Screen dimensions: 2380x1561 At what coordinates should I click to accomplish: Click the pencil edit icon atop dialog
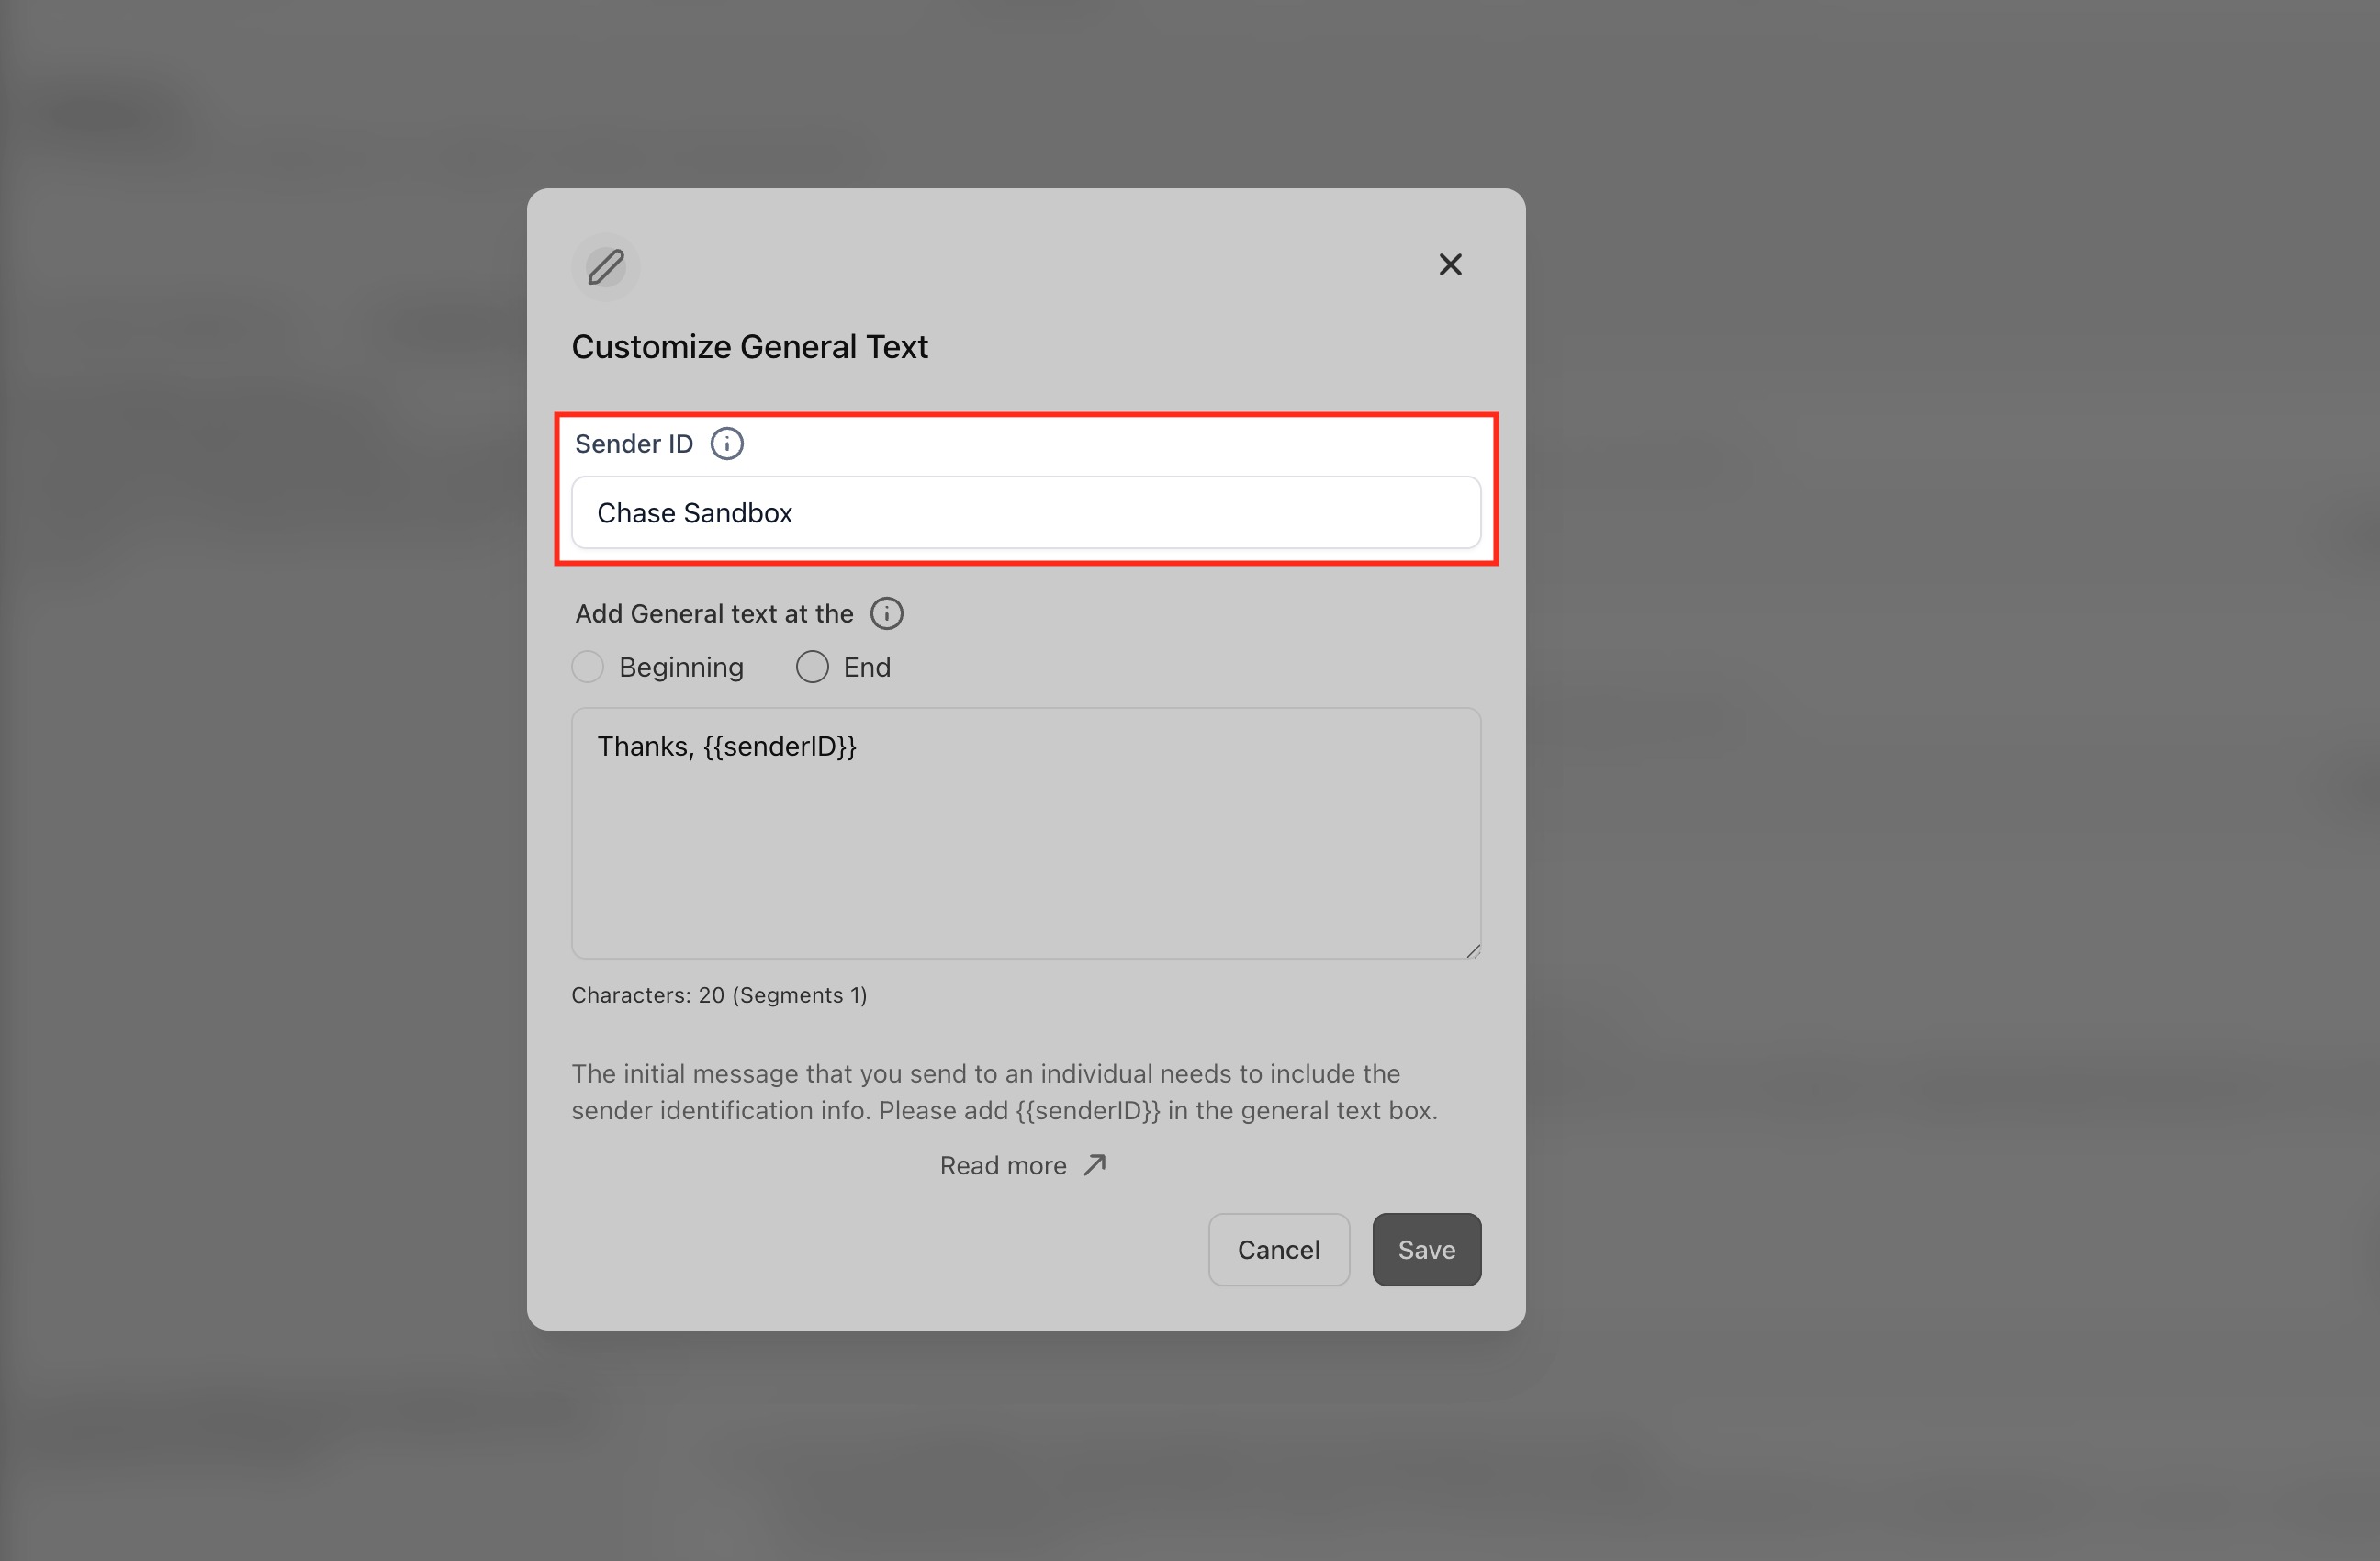(605, 267)
